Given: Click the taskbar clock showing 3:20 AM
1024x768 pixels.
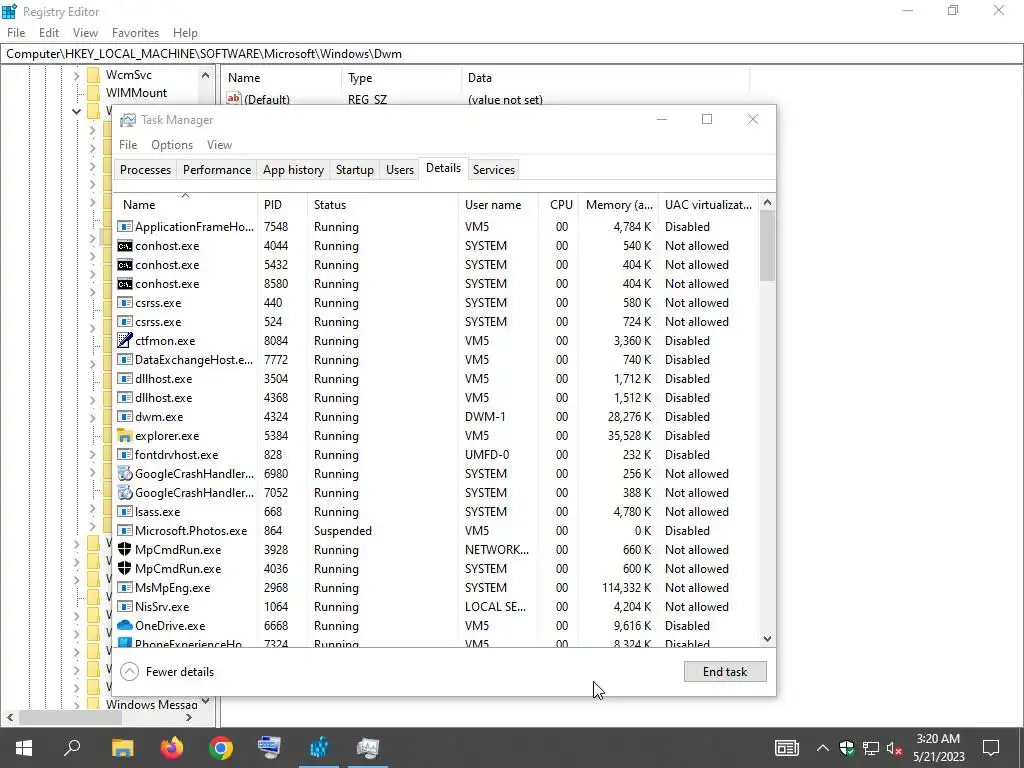Looking at the screenshot, I should pos(938,748).
